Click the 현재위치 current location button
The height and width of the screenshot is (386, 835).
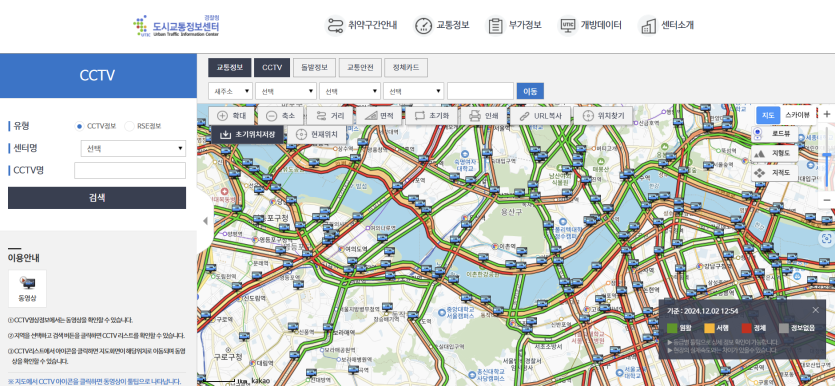pos(316,134)
